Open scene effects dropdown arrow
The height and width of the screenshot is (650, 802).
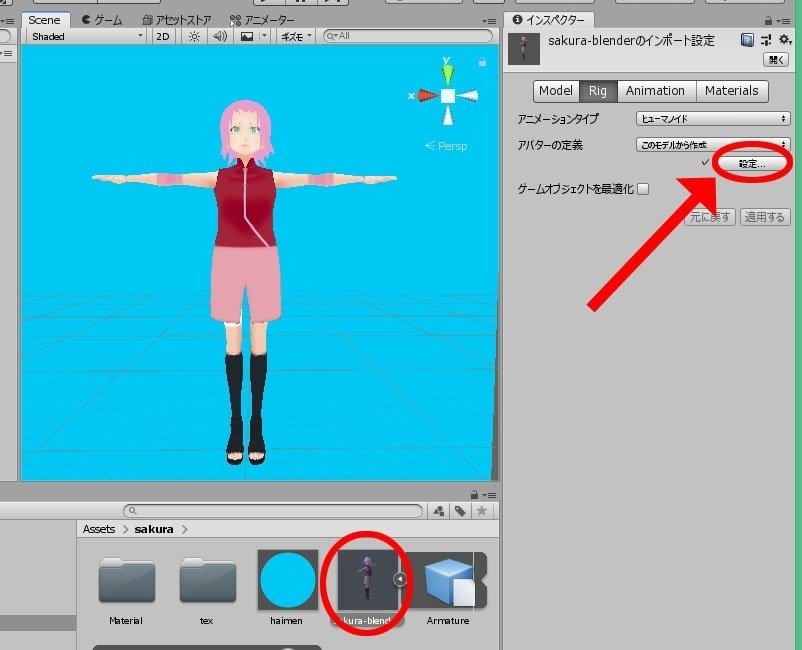point(264,36)
